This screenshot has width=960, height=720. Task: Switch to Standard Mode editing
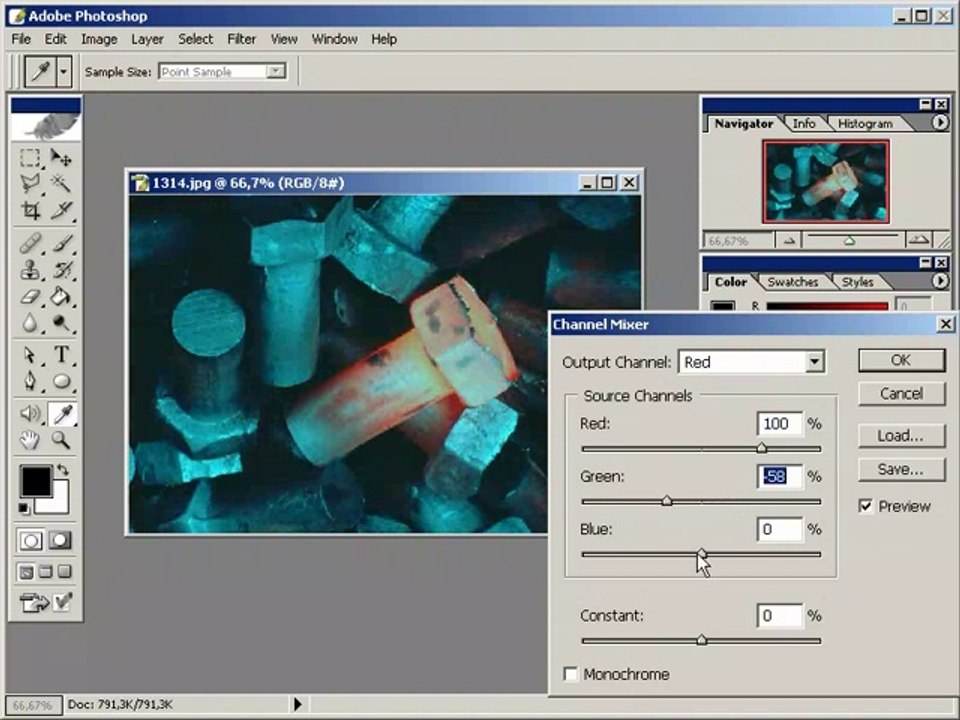[30, 541]
